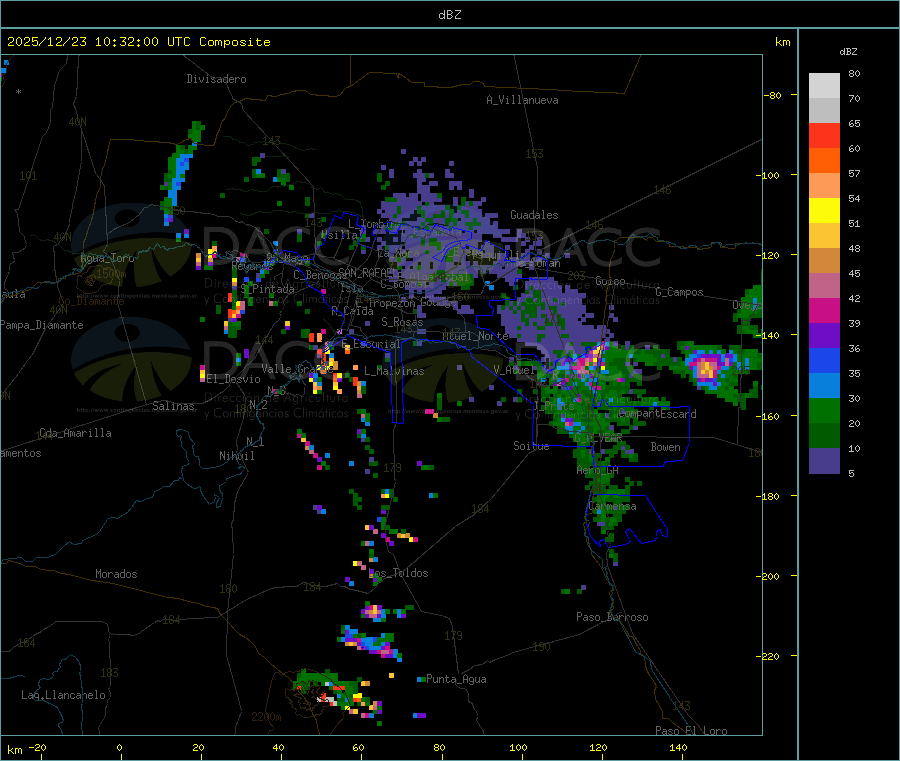900x761 pixels.
Task: Click the -140 km tick on right axis
Action: 770,335
